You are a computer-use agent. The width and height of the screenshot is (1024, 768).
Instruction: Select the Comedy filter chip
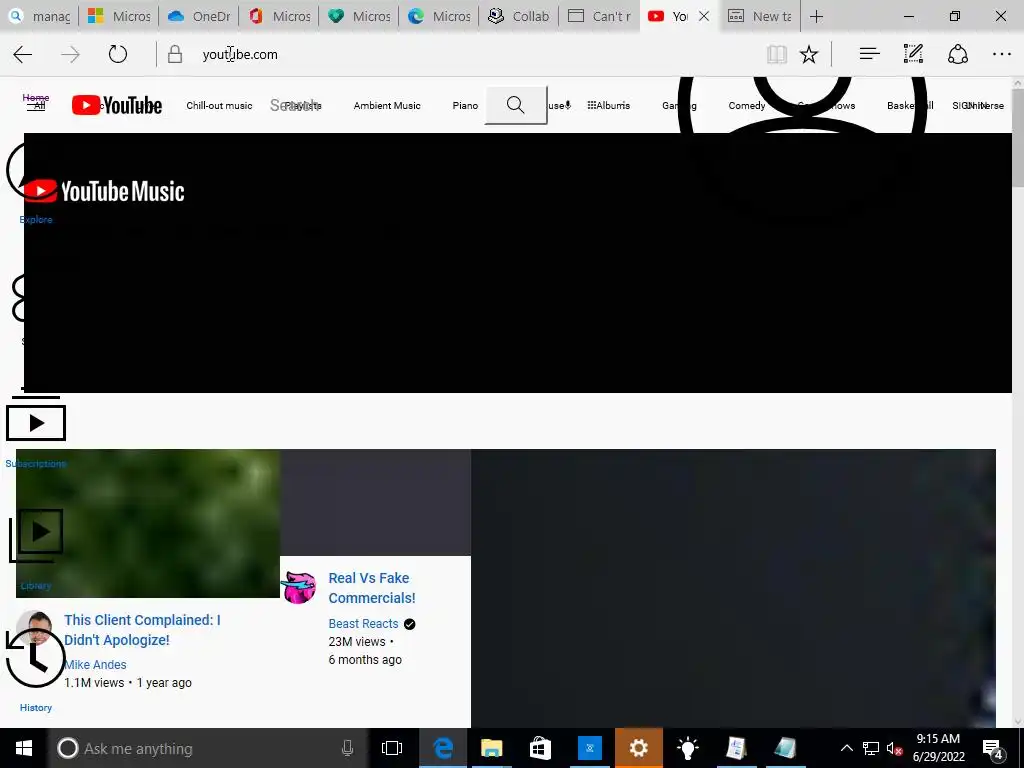[x=746, y=105]
